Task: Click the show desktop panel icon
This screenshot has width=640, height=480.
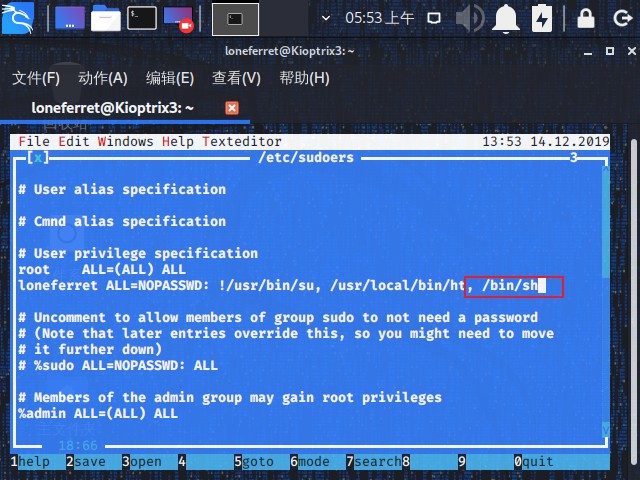Action: point(70,18)
